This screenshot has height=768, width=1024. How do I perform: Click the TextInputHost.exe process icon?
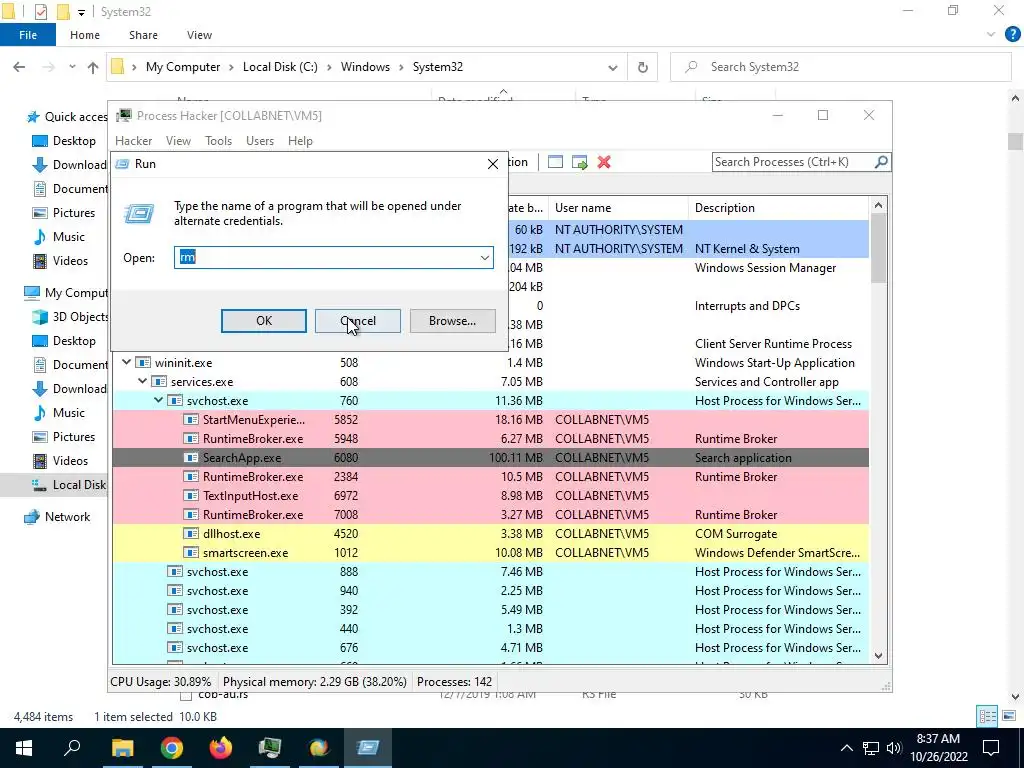(x=191, y=496)
